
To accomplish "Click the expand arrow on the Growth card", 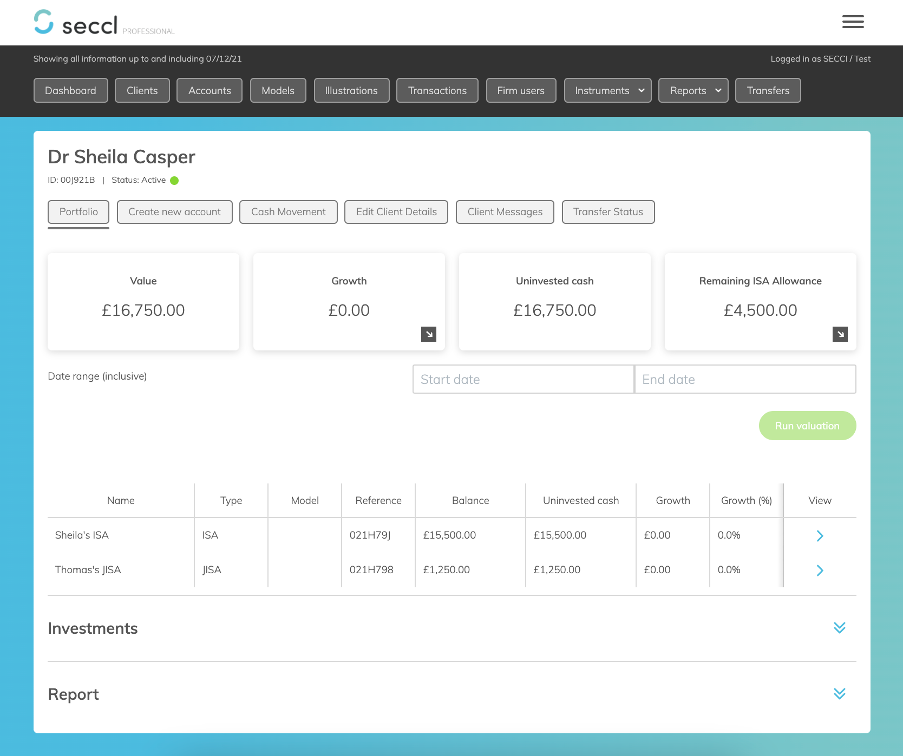I will pyautogui.click(x=429, y=334).
